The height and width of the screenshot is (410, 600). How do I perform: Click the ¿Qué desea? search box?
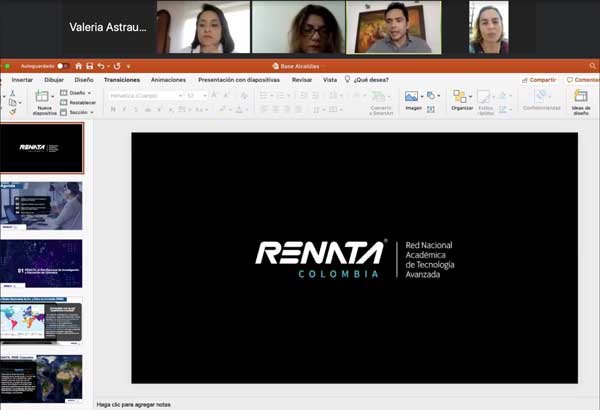click(371, 80)
